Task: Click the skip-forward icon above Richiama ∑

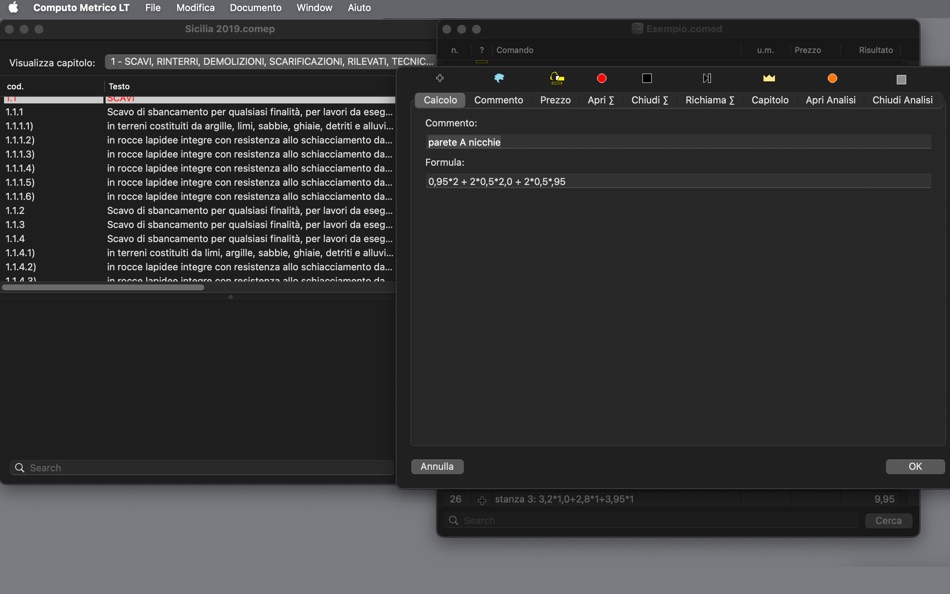Action: 707,78
